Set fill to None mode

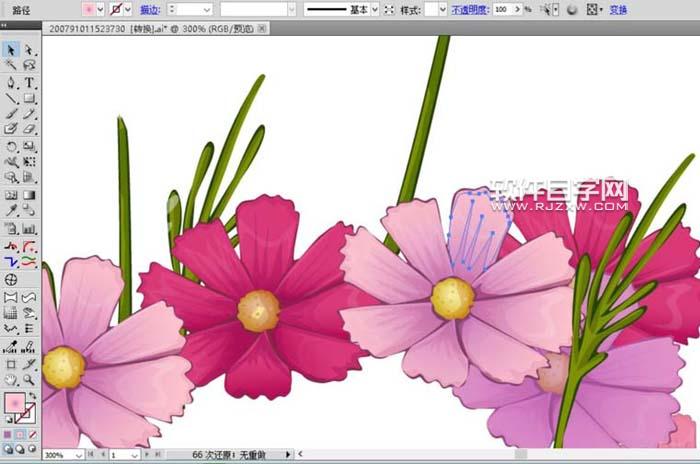33,436
